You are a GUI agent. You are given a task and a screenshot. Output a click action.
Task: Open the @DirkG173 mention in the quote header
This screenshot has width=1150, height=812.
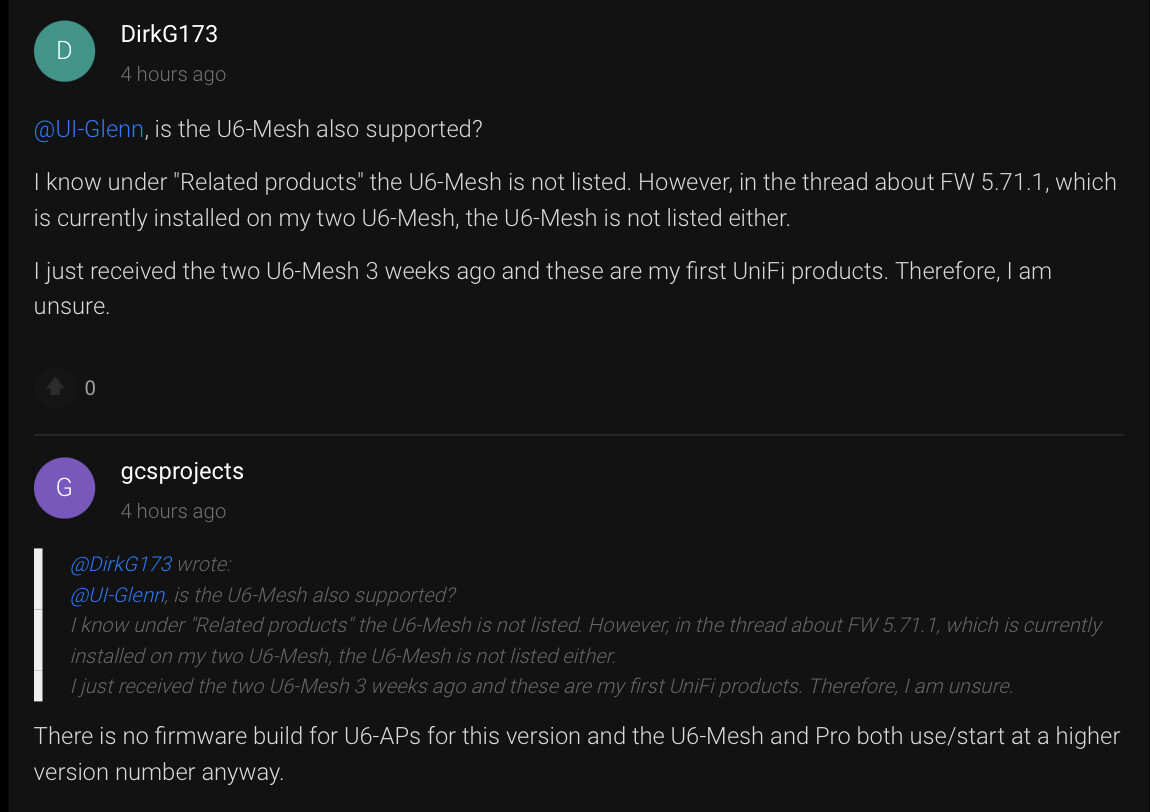[x=121, y=564]
